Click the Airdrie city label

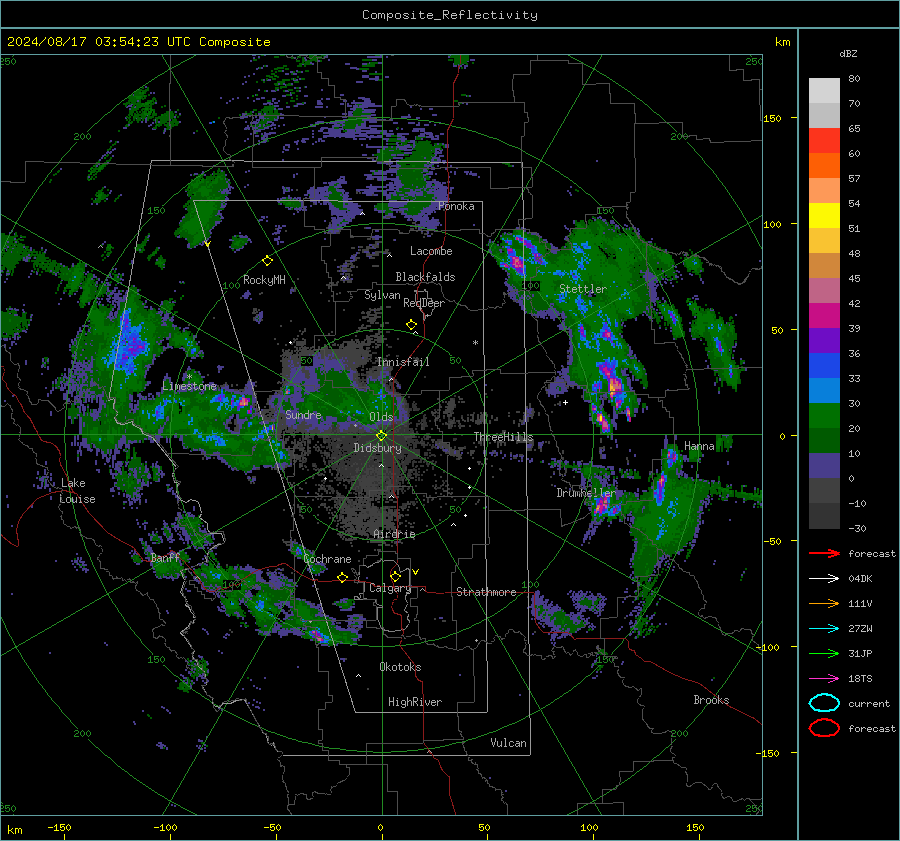(x=394, y=534)
